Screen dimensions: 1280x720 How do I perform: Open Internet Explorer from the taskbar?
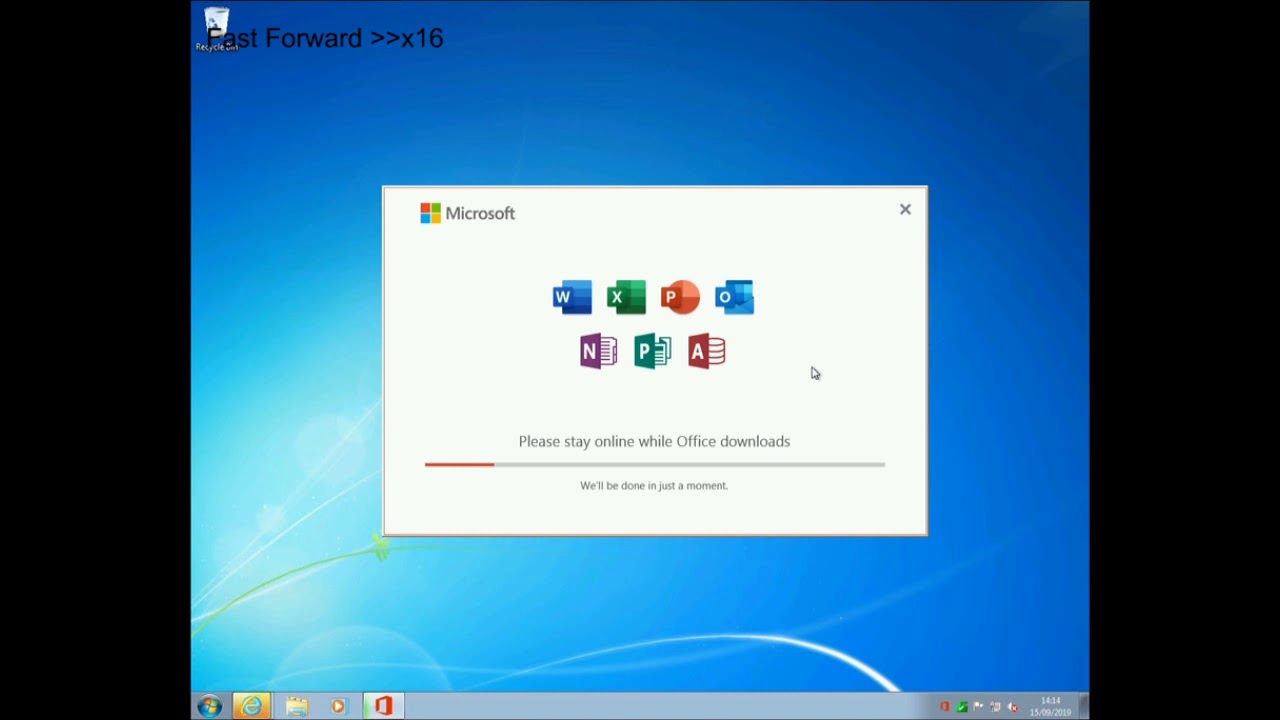click(x=251, y=706)
